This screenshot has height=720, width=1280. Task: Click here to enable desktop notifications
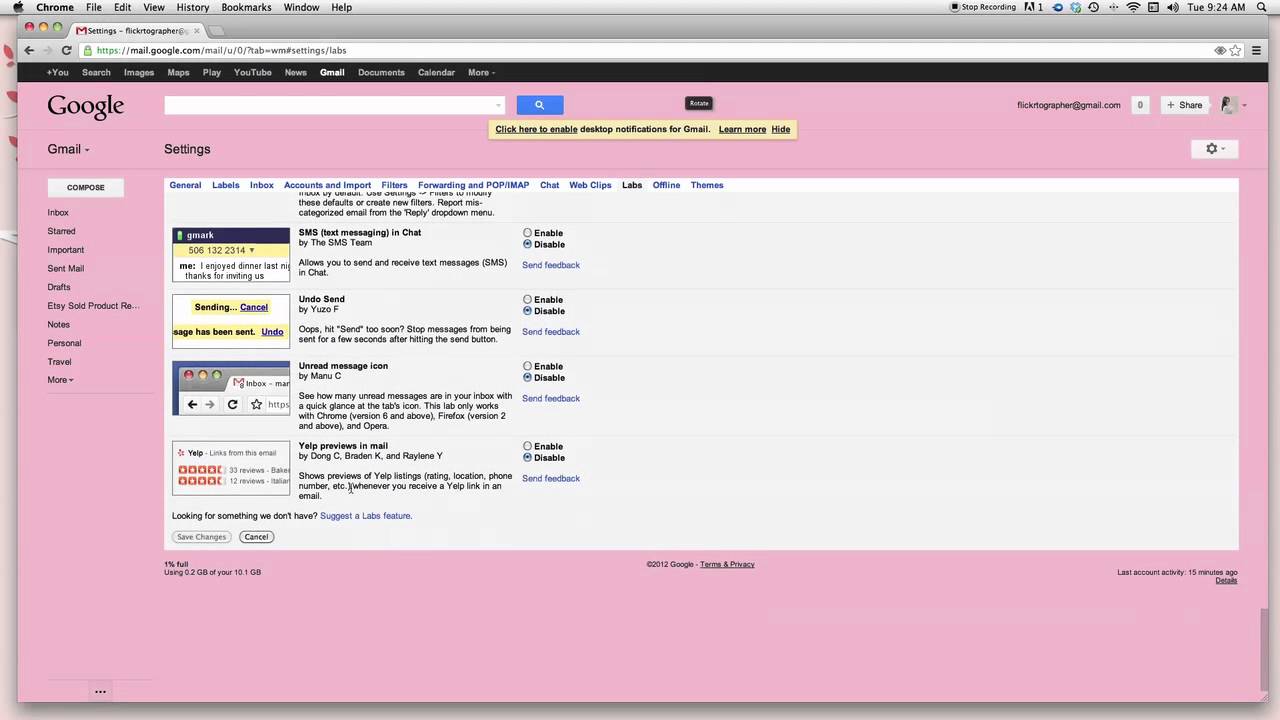click(536, 129)
